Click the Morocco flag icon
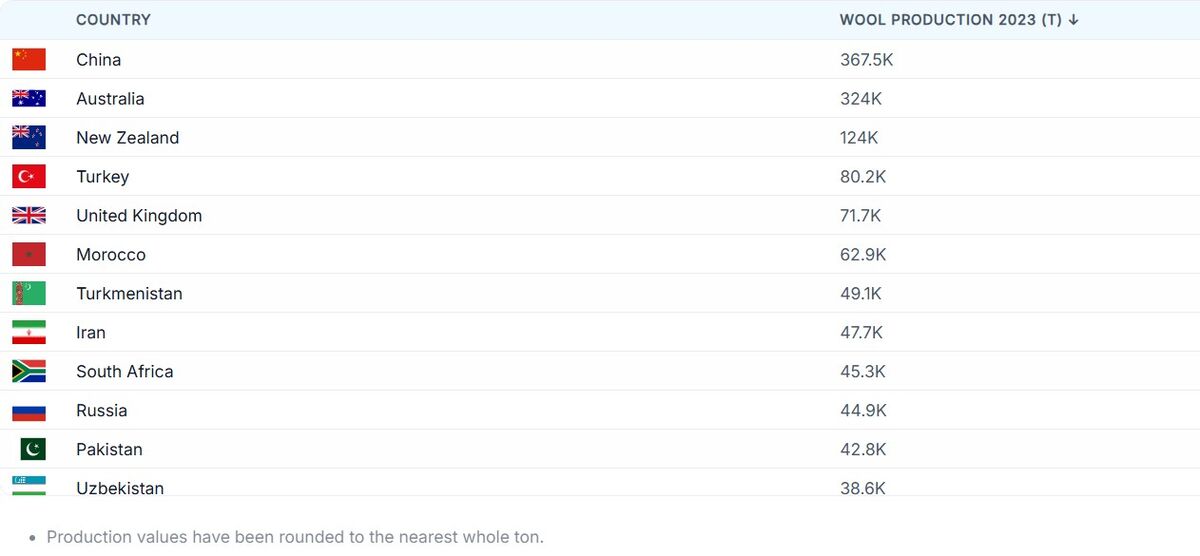Viewport: 1200px width, 556px height. pos(29,255)
